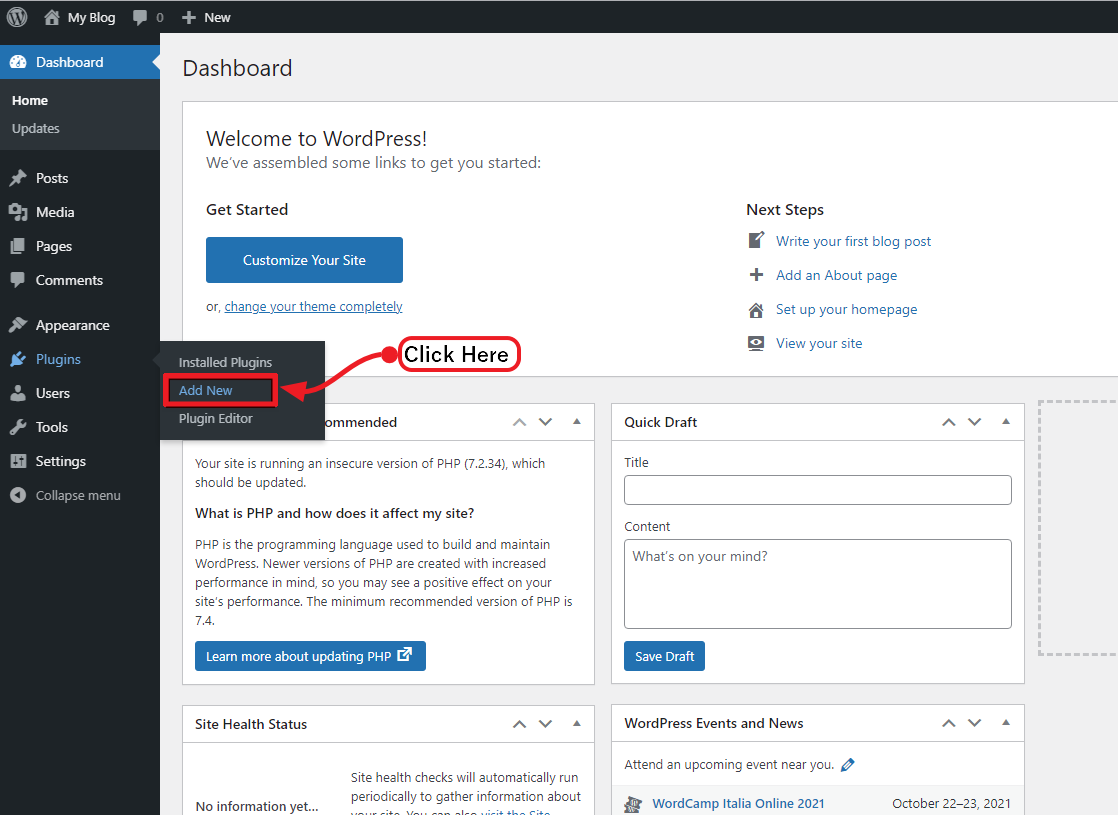Open Installed Plugins submenu item

[x=225, y=362]
